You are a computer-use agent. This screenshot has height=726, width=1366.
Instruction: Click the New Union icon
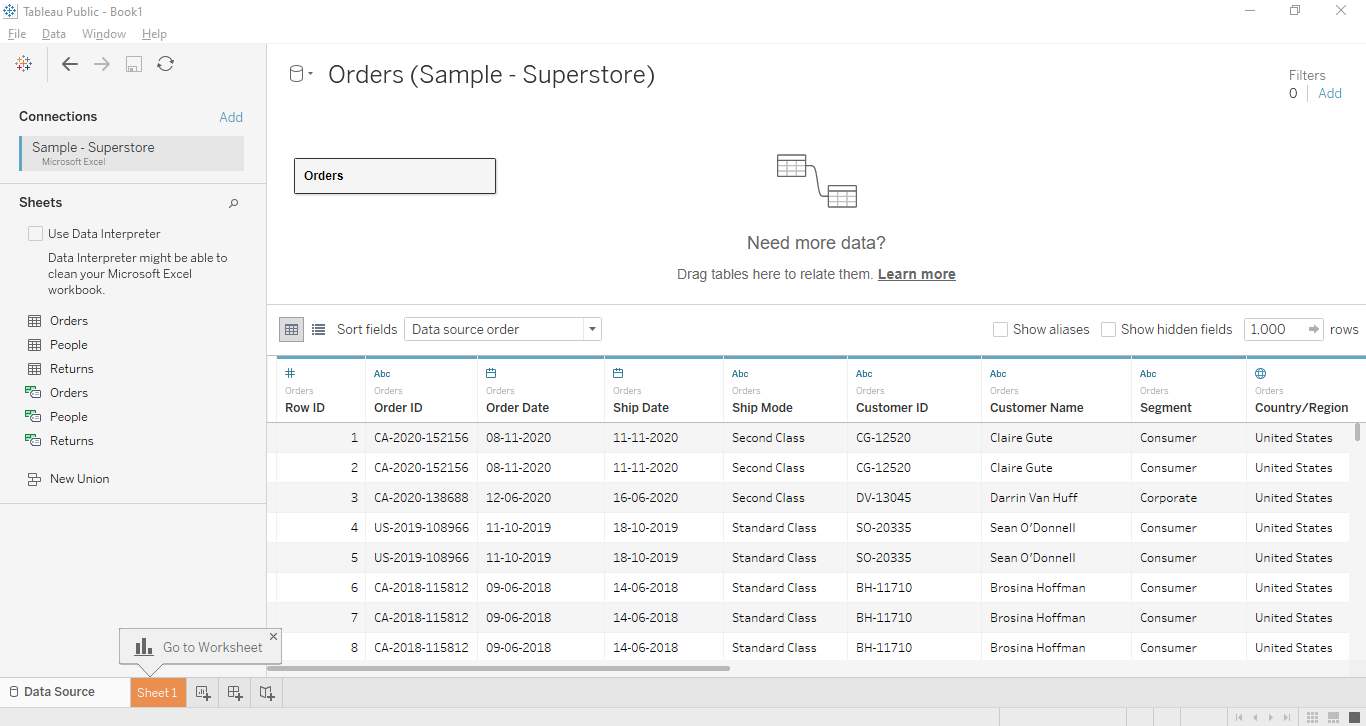coord(34,479)
